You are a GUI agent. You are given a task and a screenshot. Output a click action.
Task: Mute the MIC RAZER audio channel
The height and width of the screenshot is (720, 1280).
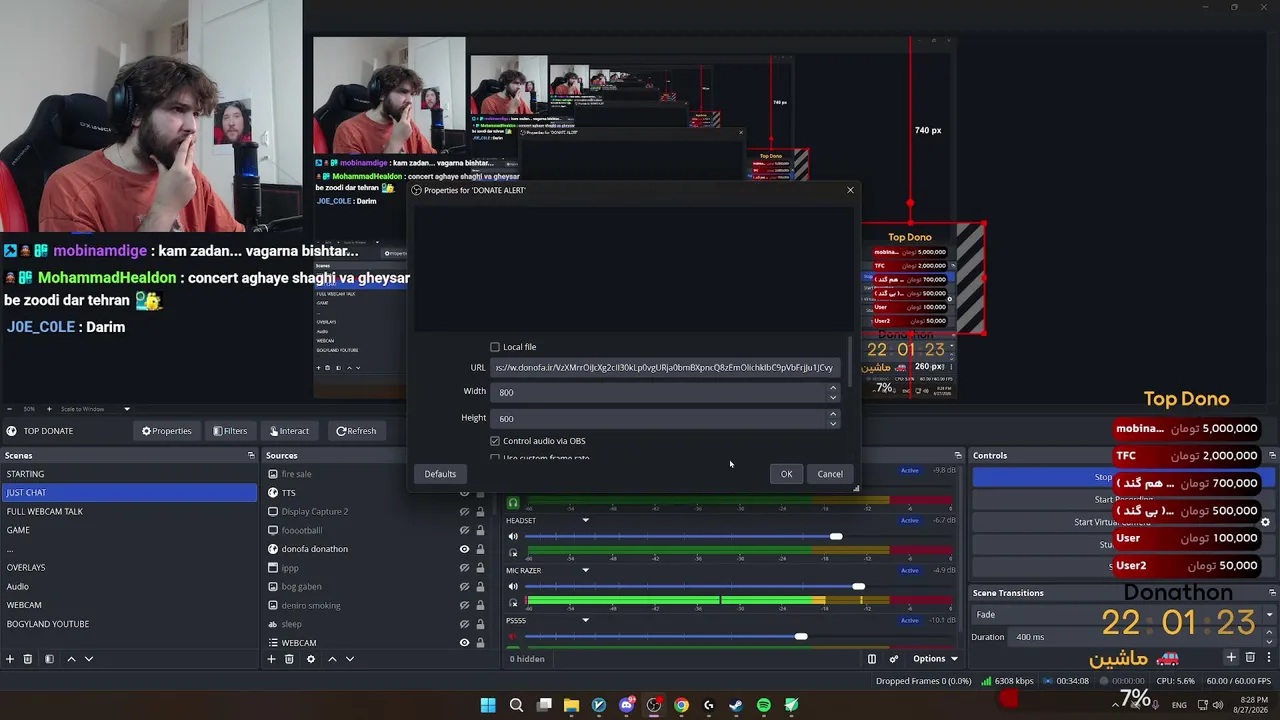click(513, 587)
